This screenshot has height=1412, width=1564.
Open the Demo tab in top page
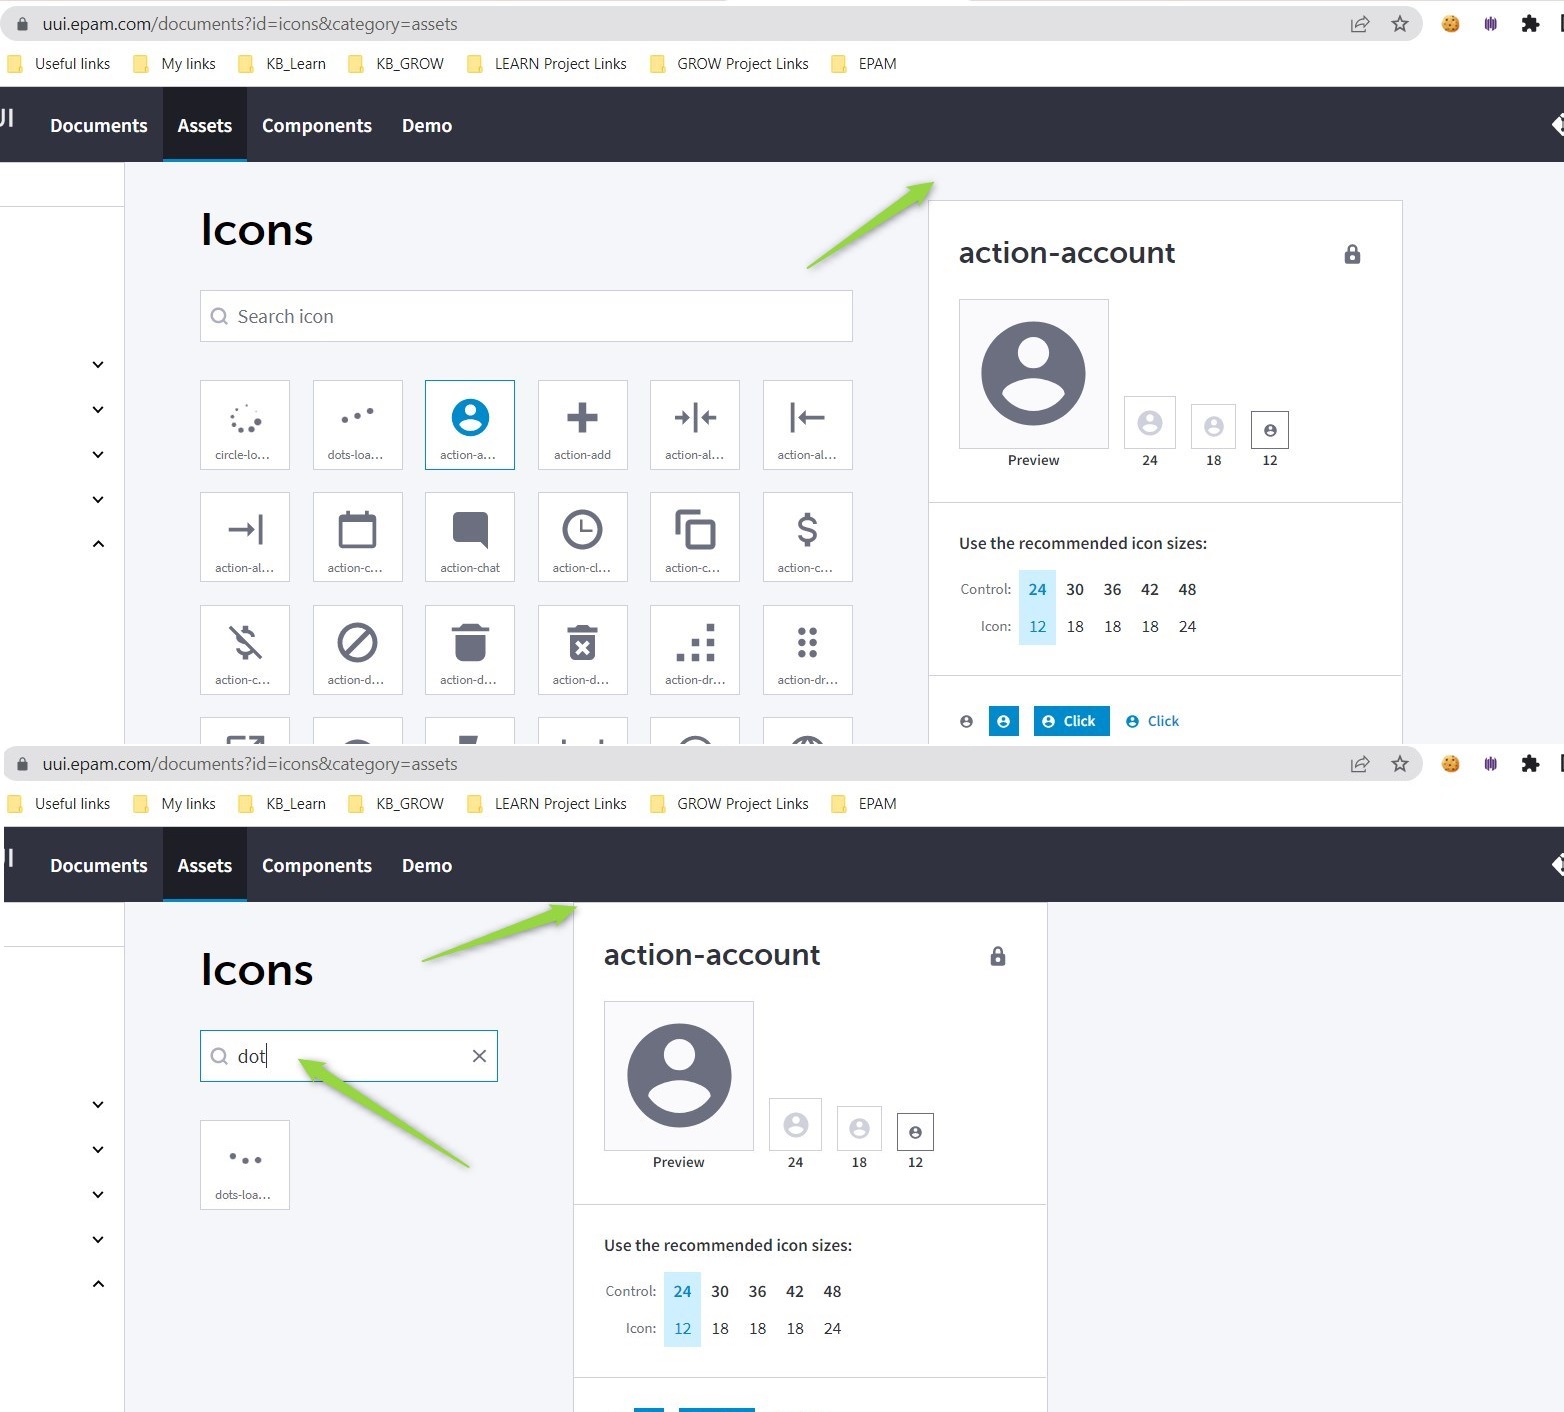427,125
